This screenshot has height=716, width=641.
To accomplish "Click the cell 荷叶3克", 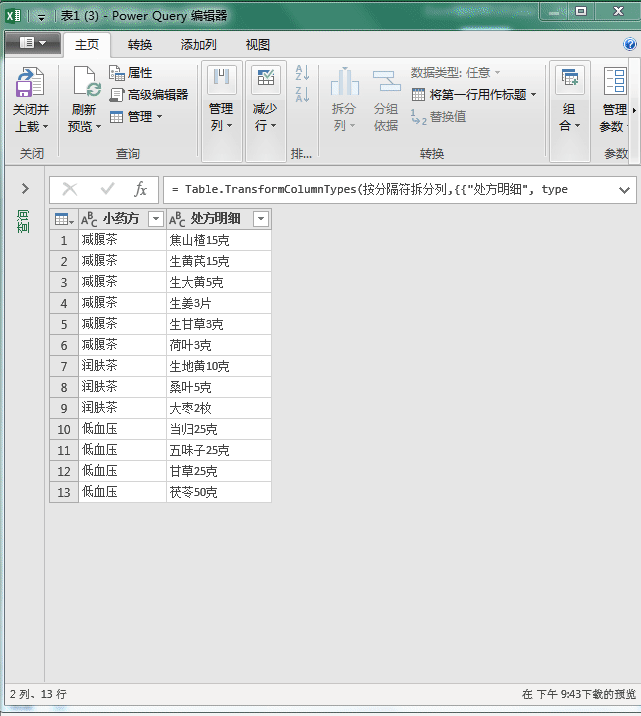I will [x=219, y=345].
